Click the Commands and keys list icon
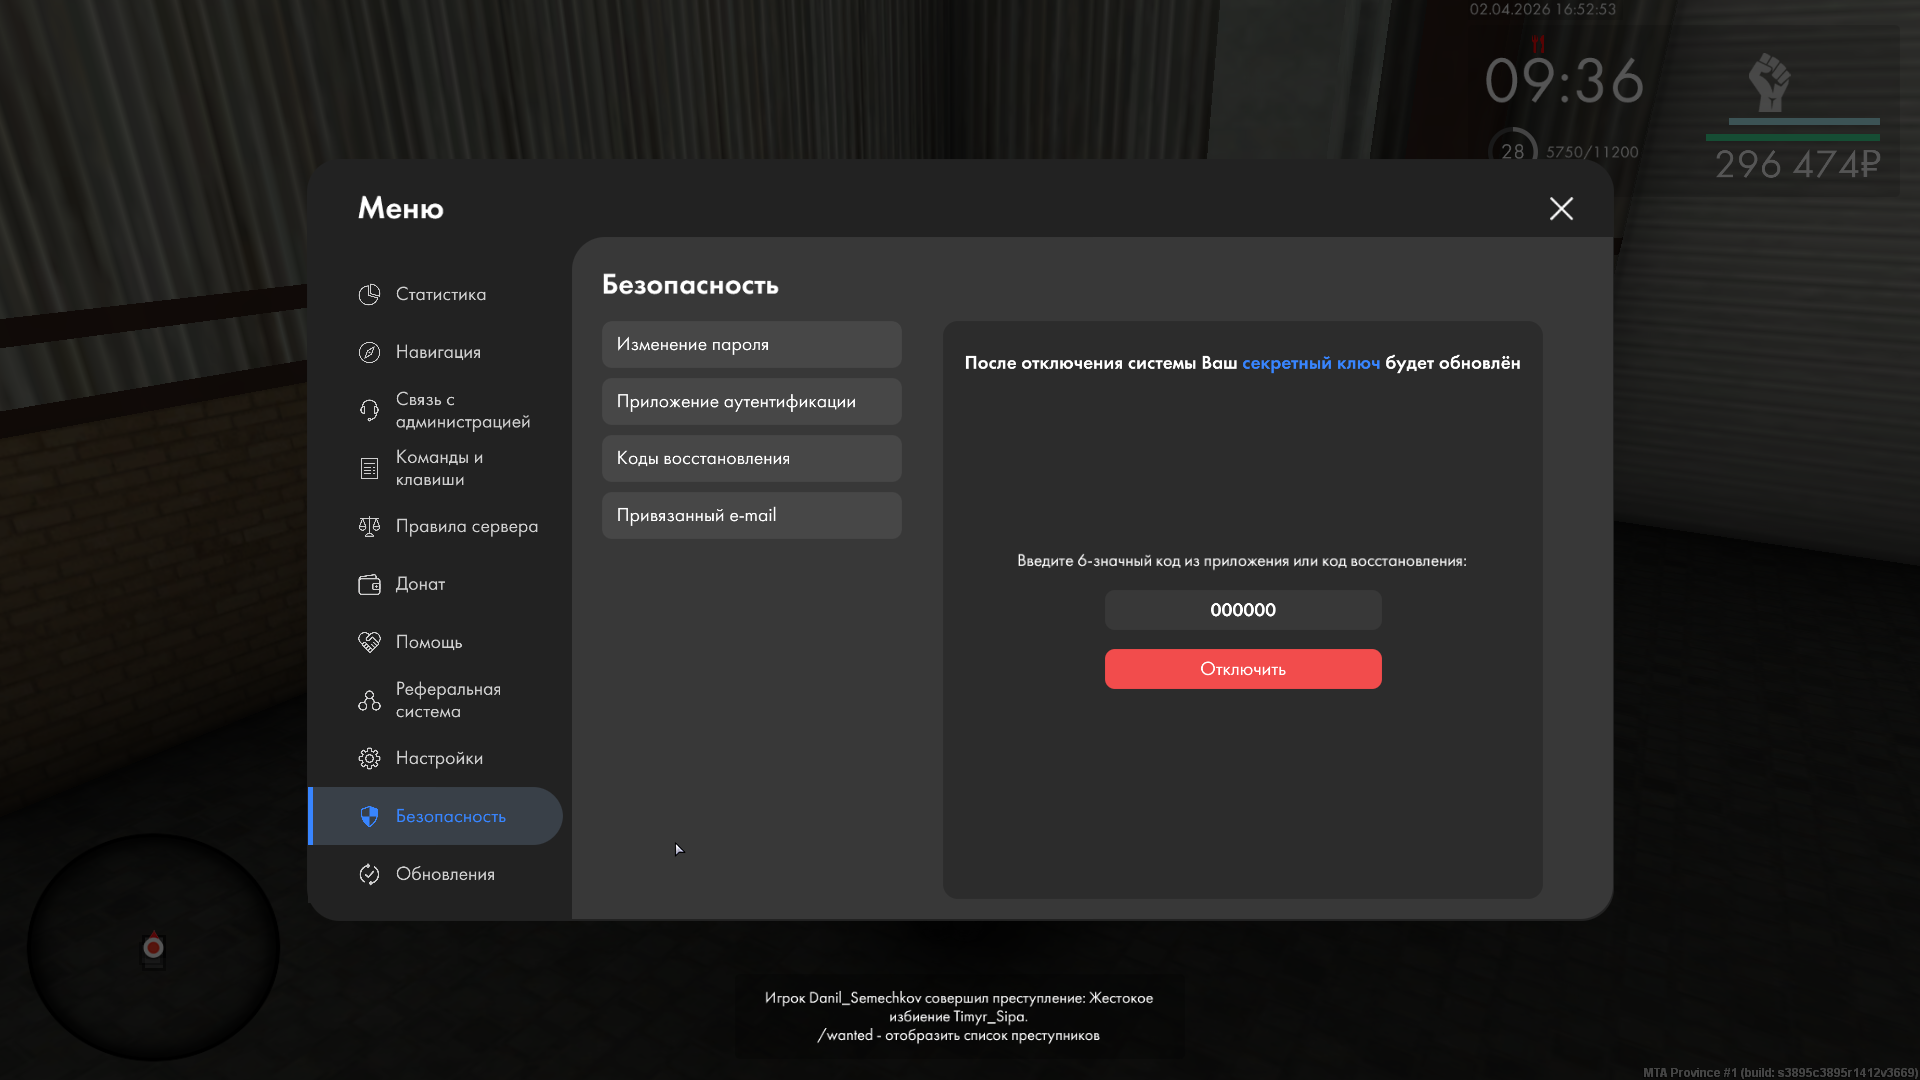 (369, 468)
